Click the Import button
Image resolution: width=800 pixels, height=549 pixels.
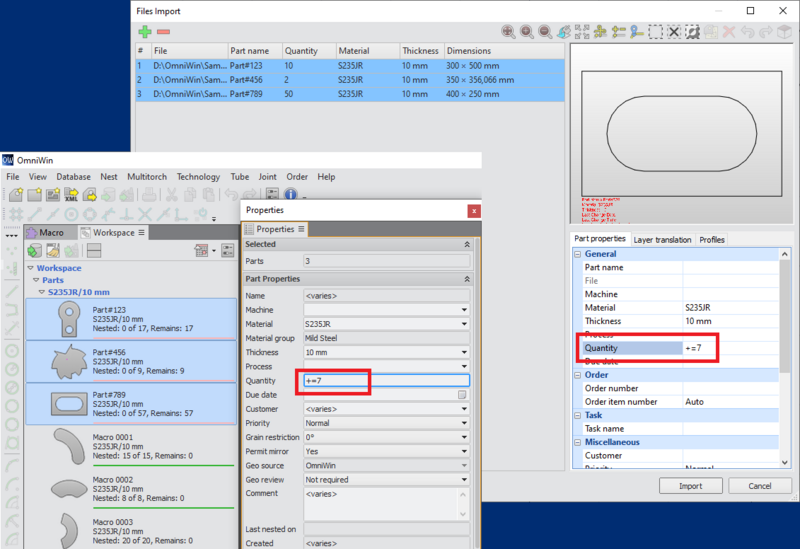pyautogui.click(x=690, y=486)
